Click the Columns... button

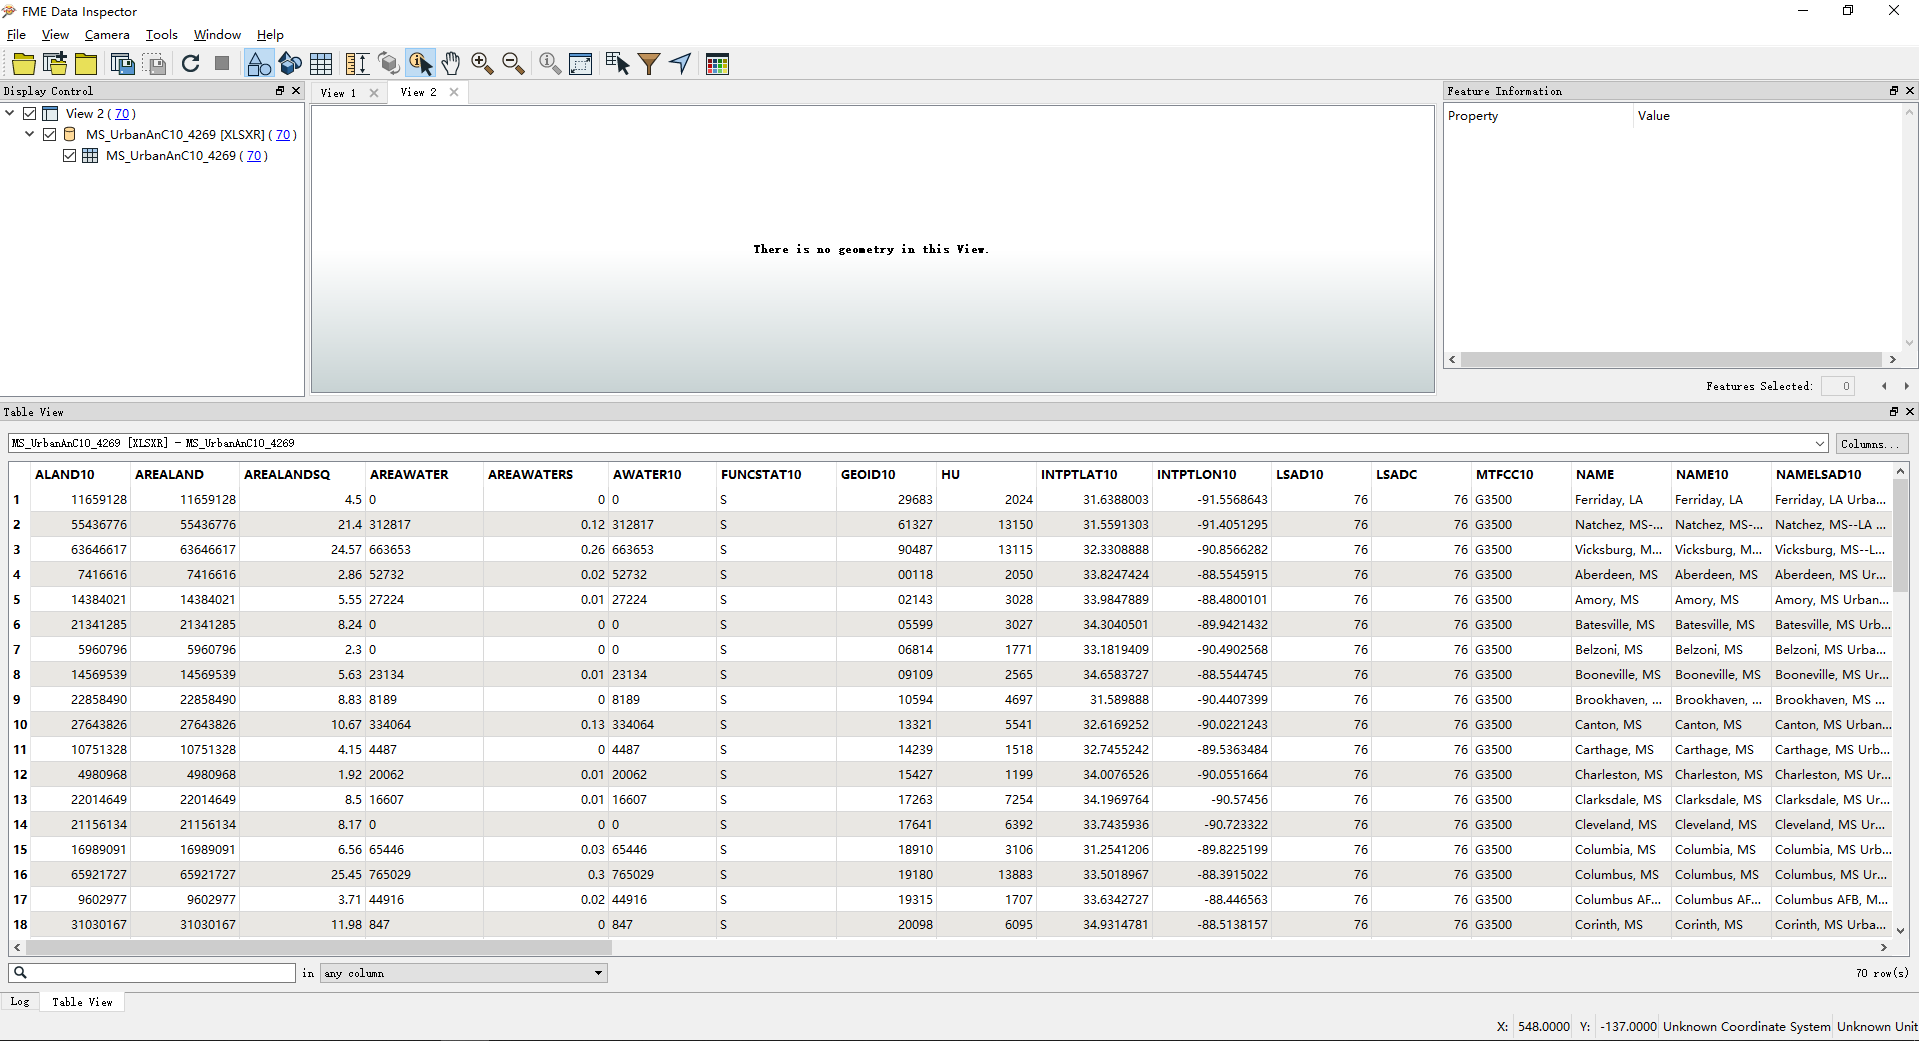pyautogui.click(x=1872, y=443)
